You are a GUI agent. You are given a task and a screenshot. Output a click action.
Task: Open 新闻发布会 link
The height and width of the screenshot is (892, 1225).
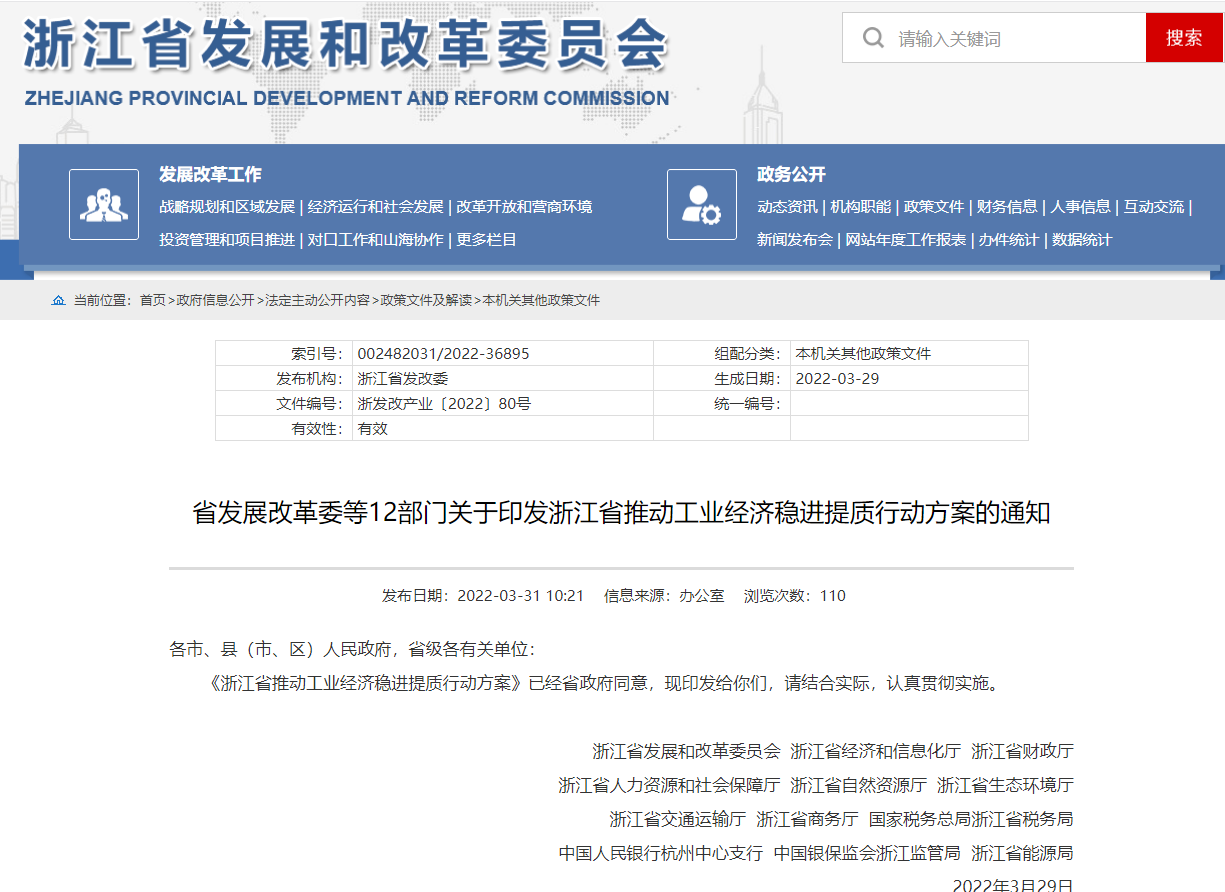795,240
